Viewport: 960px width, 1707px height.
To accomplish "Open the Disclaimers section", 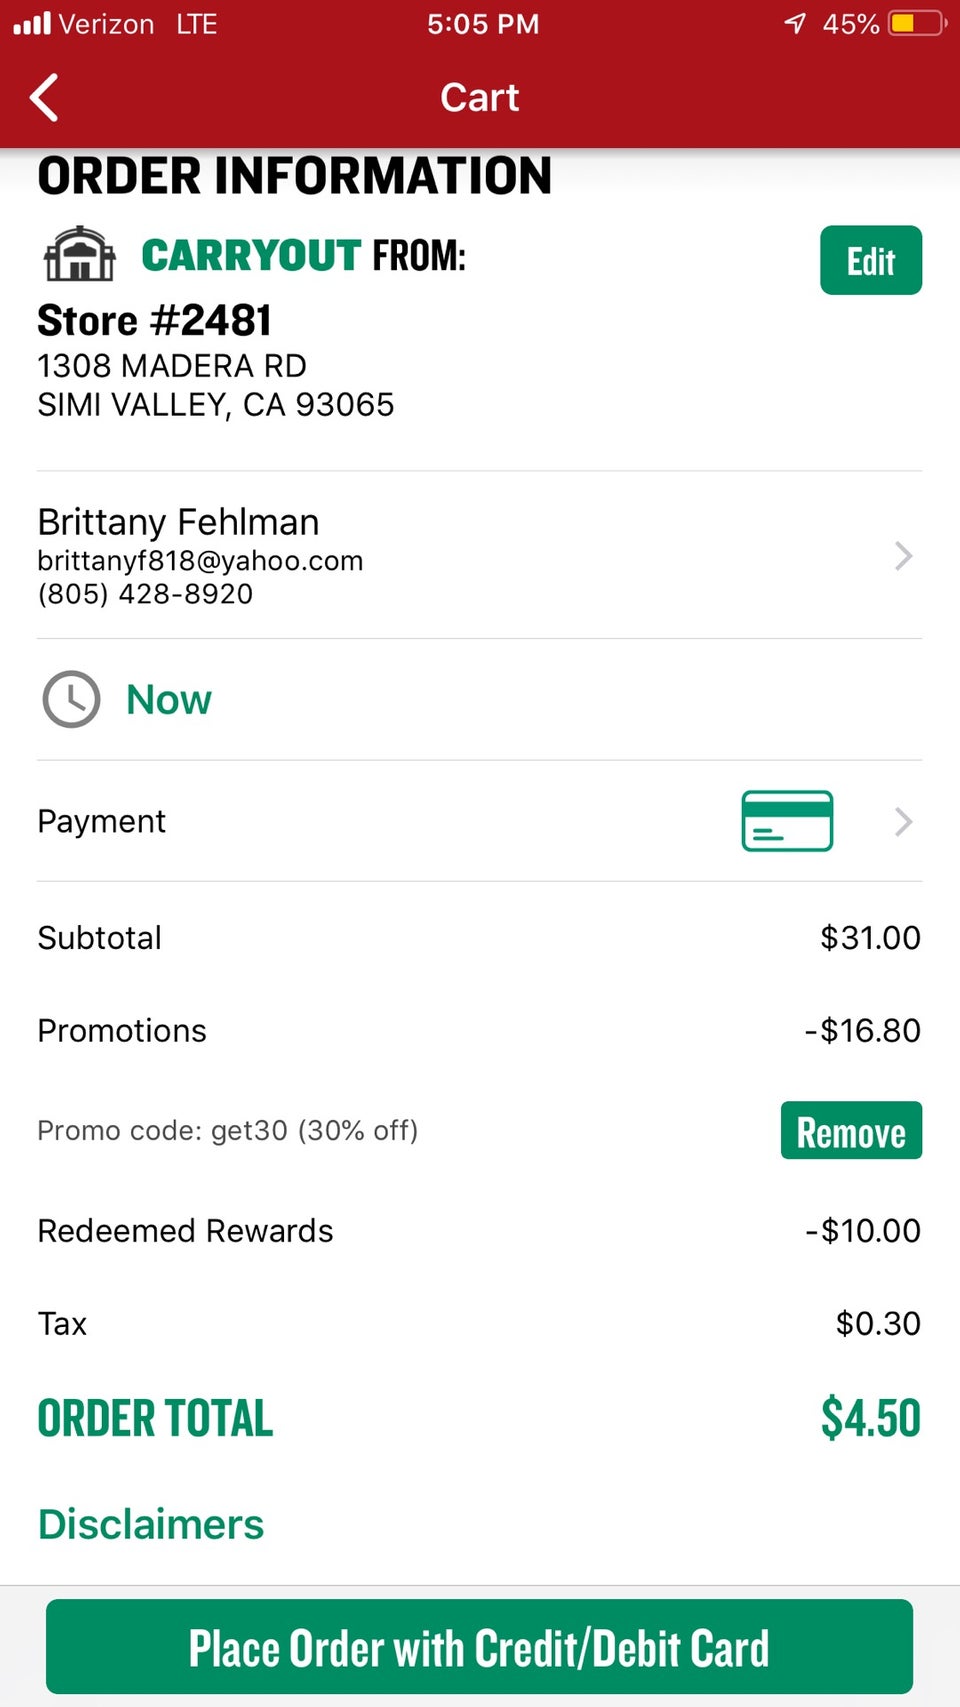I will click(151, 1524).
